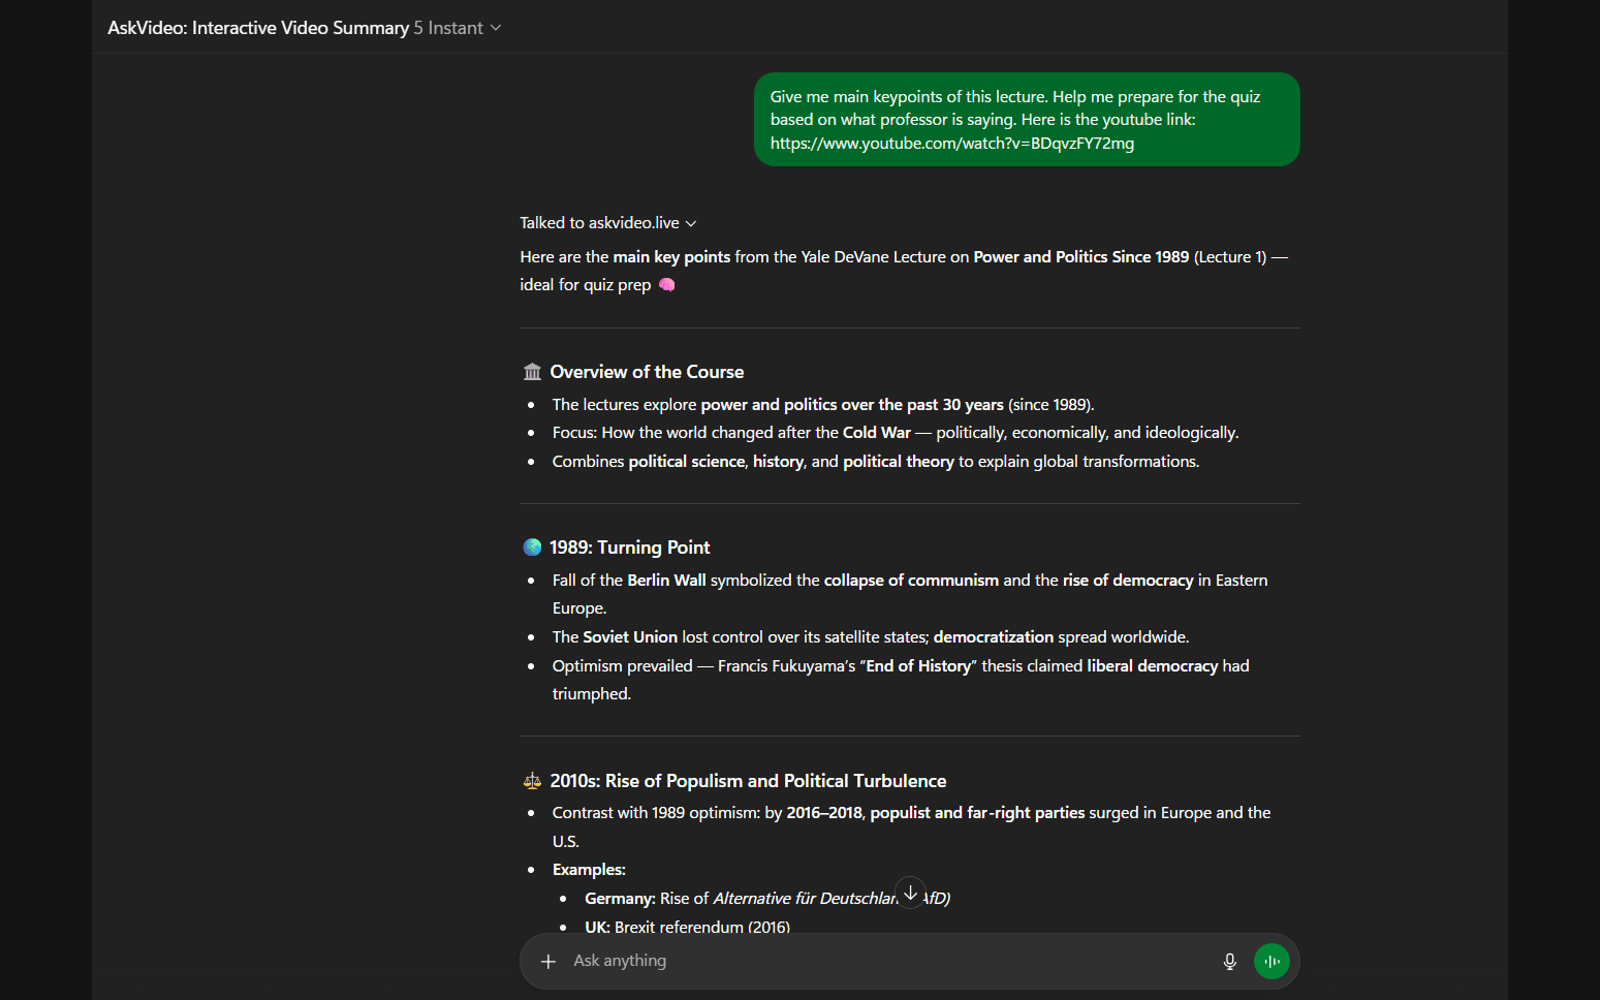
Task: Click the circular scroll-to-bottom arrow
Action: coord(910,891)
